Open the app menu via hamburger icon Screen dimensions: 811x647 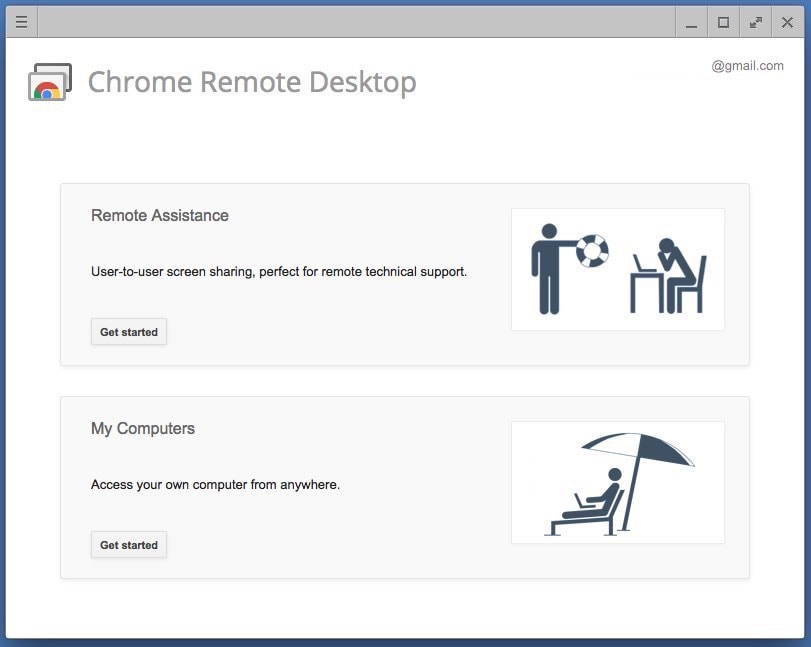(21, 21)
